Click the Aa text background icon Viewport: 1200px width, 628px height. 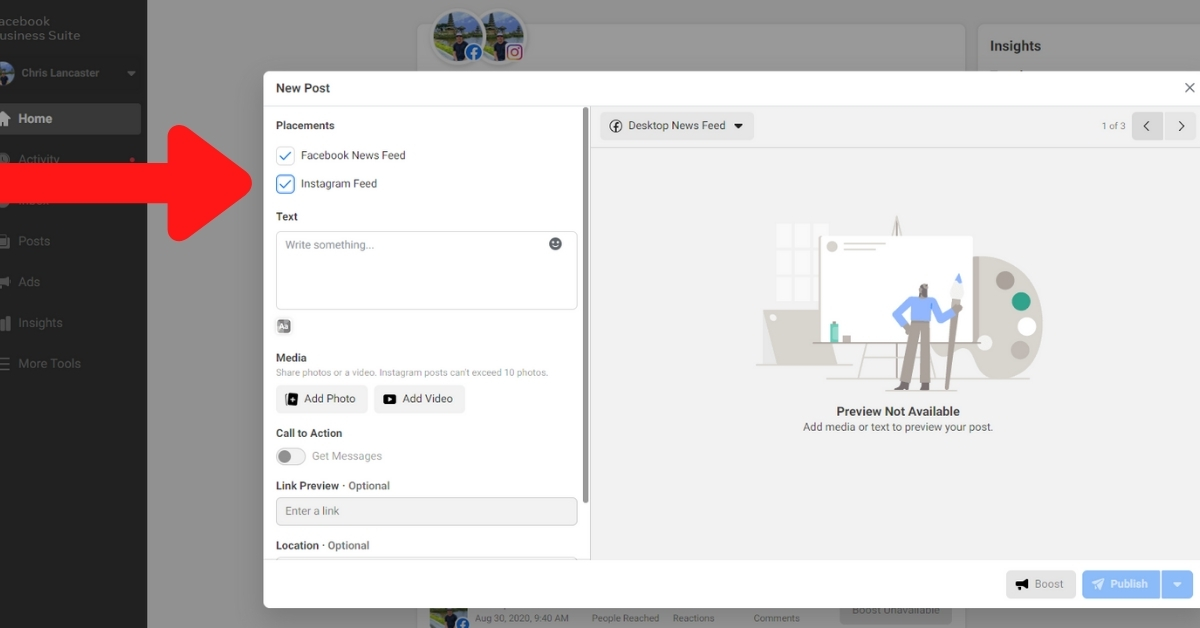coord(284,326)
